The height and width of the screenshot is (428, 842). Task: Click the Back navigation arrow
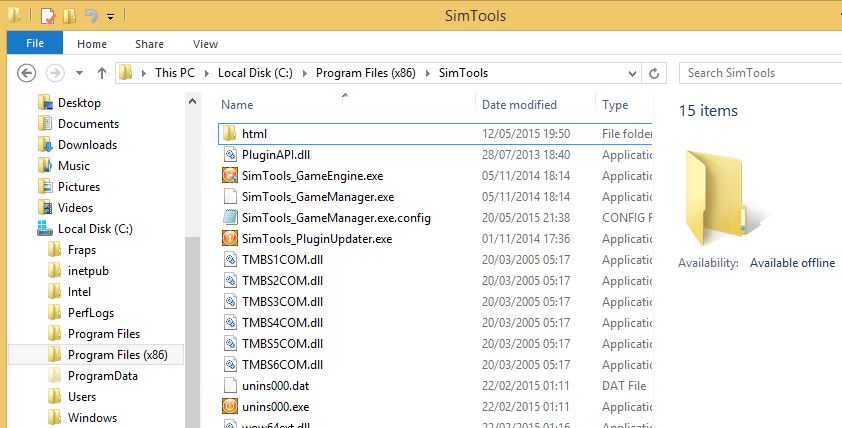[x=26, y=73]
